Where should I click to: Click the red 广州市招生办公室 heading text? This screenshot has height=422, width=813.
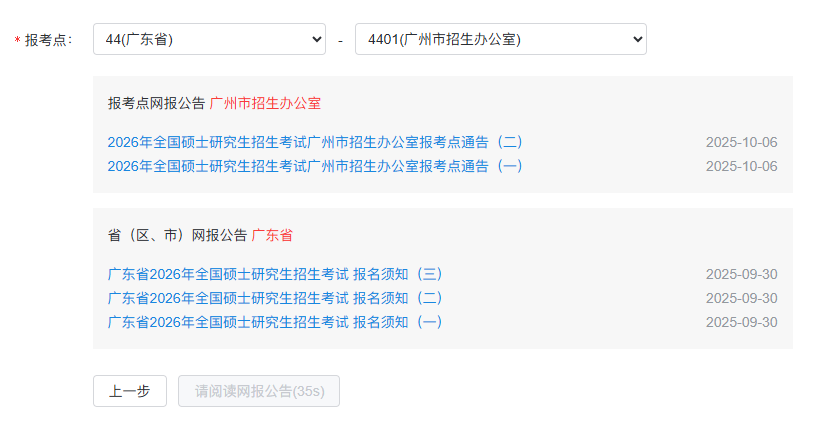(265, 103)
